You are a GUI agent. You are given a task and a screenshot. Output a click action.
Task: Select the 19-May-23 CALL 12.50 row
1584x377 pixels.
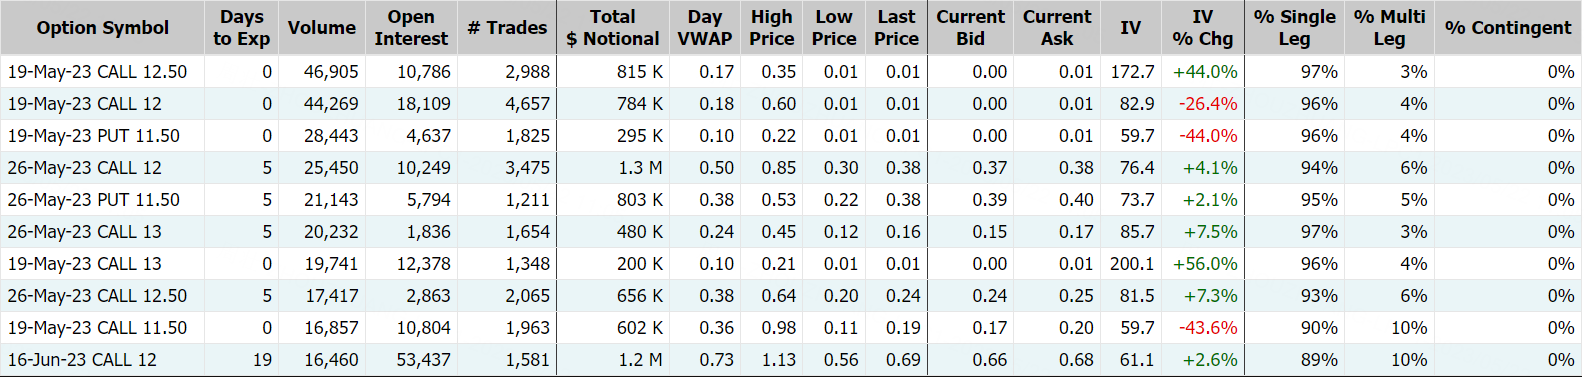point(791,72)
